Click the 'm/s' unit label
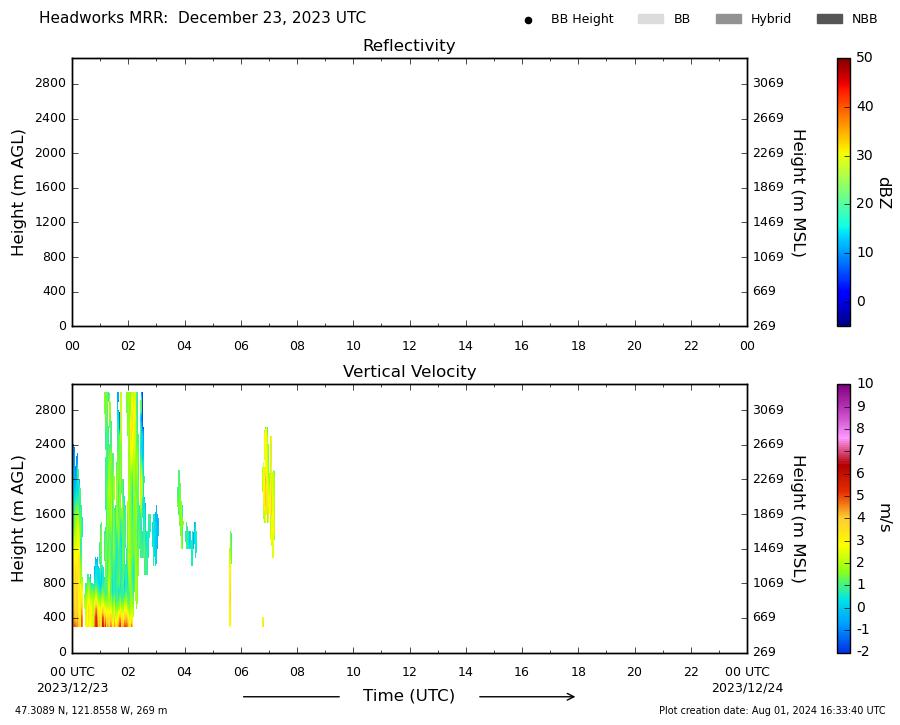The height and width of the screenshot is (725, 900). click(886, 518)
